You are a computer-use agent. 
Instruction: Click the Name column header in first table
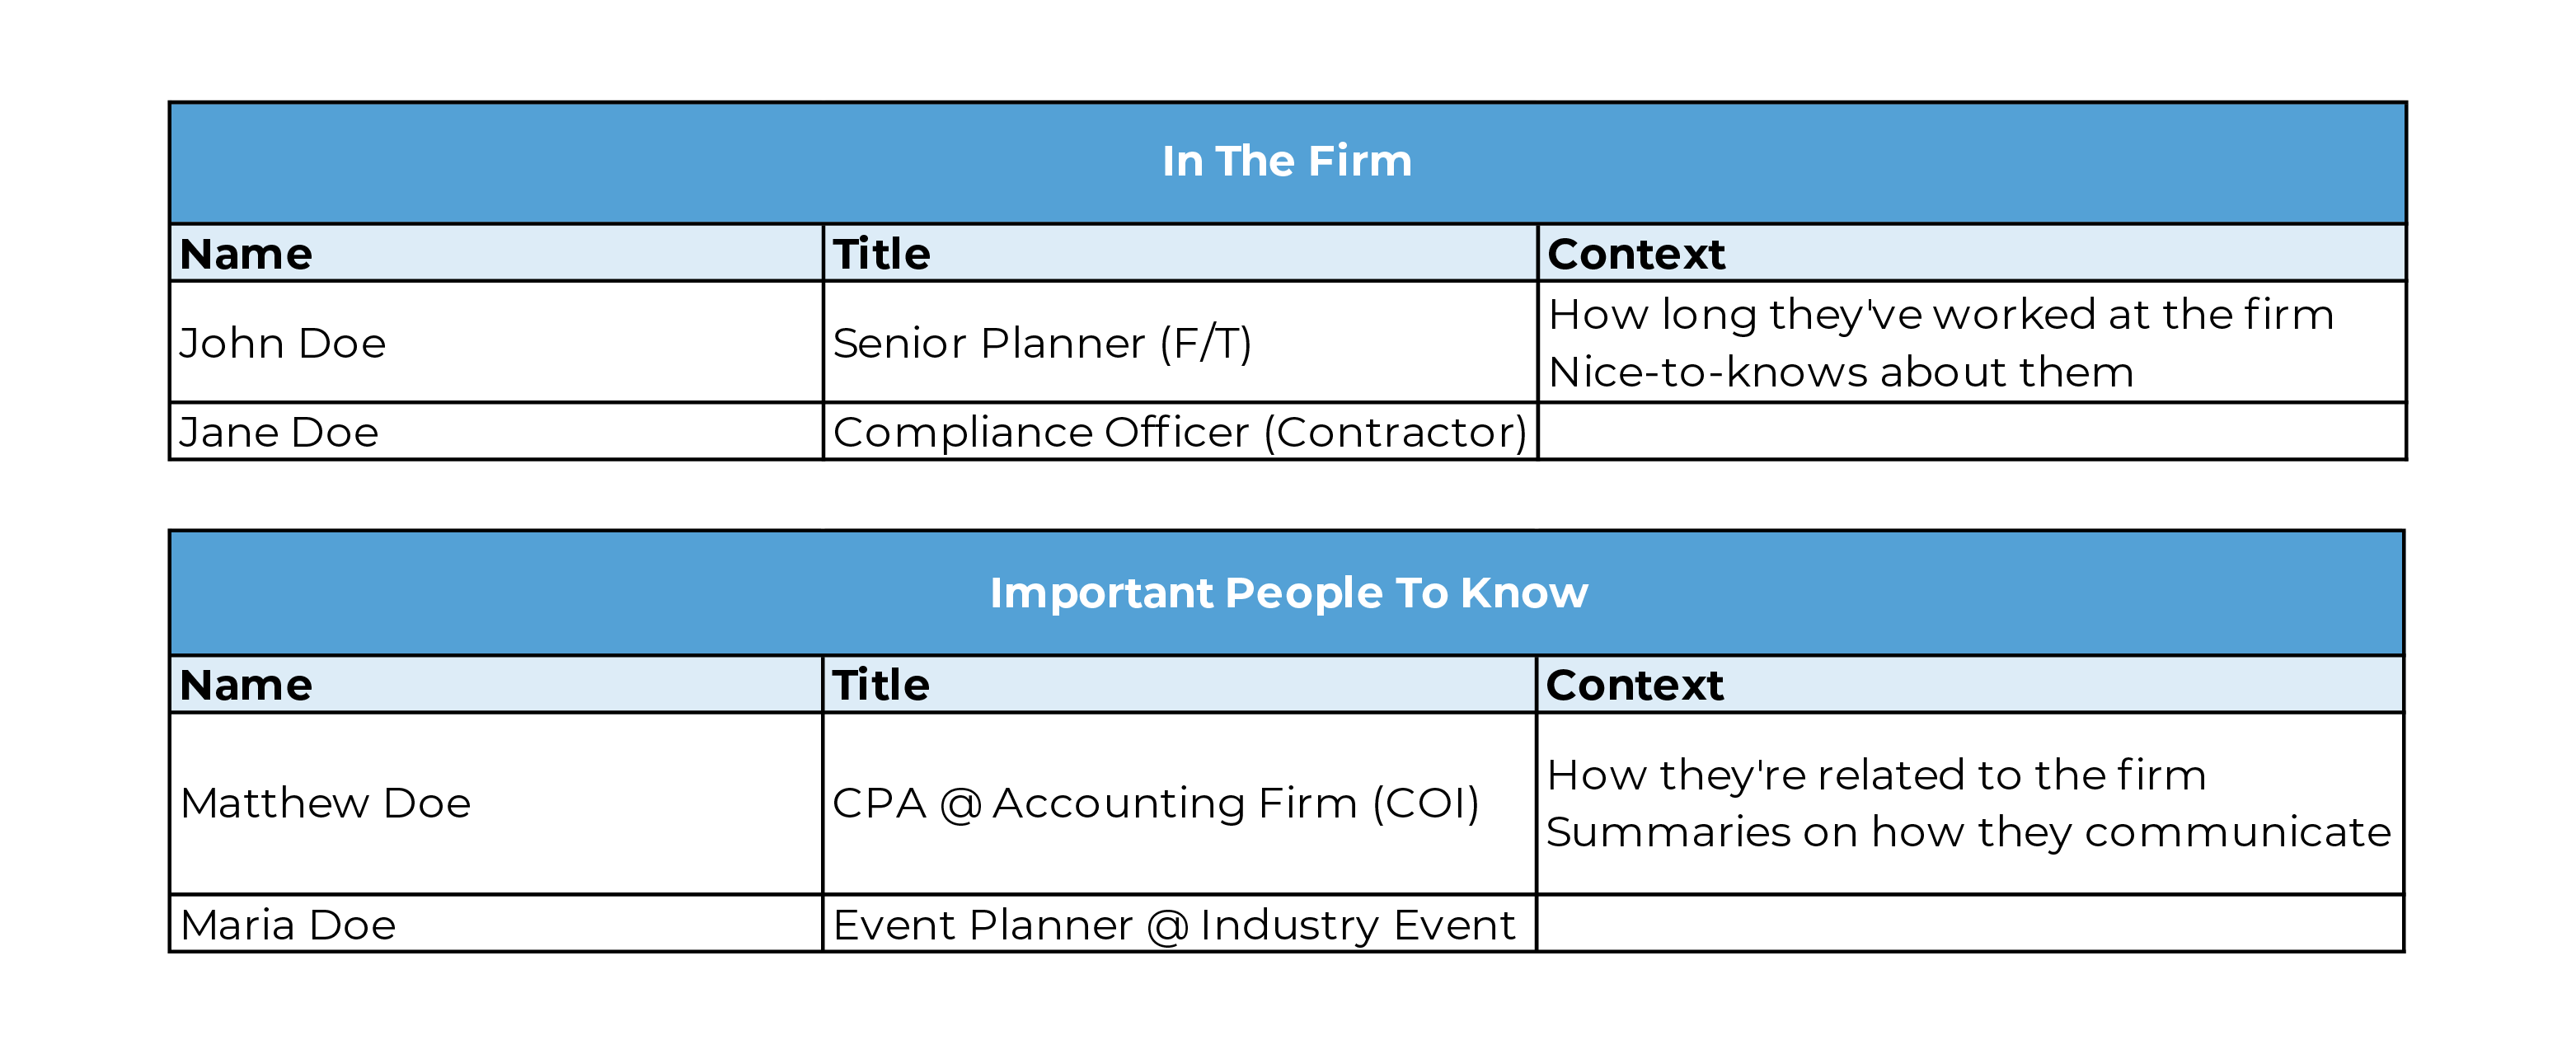click(x=497, y=253)
